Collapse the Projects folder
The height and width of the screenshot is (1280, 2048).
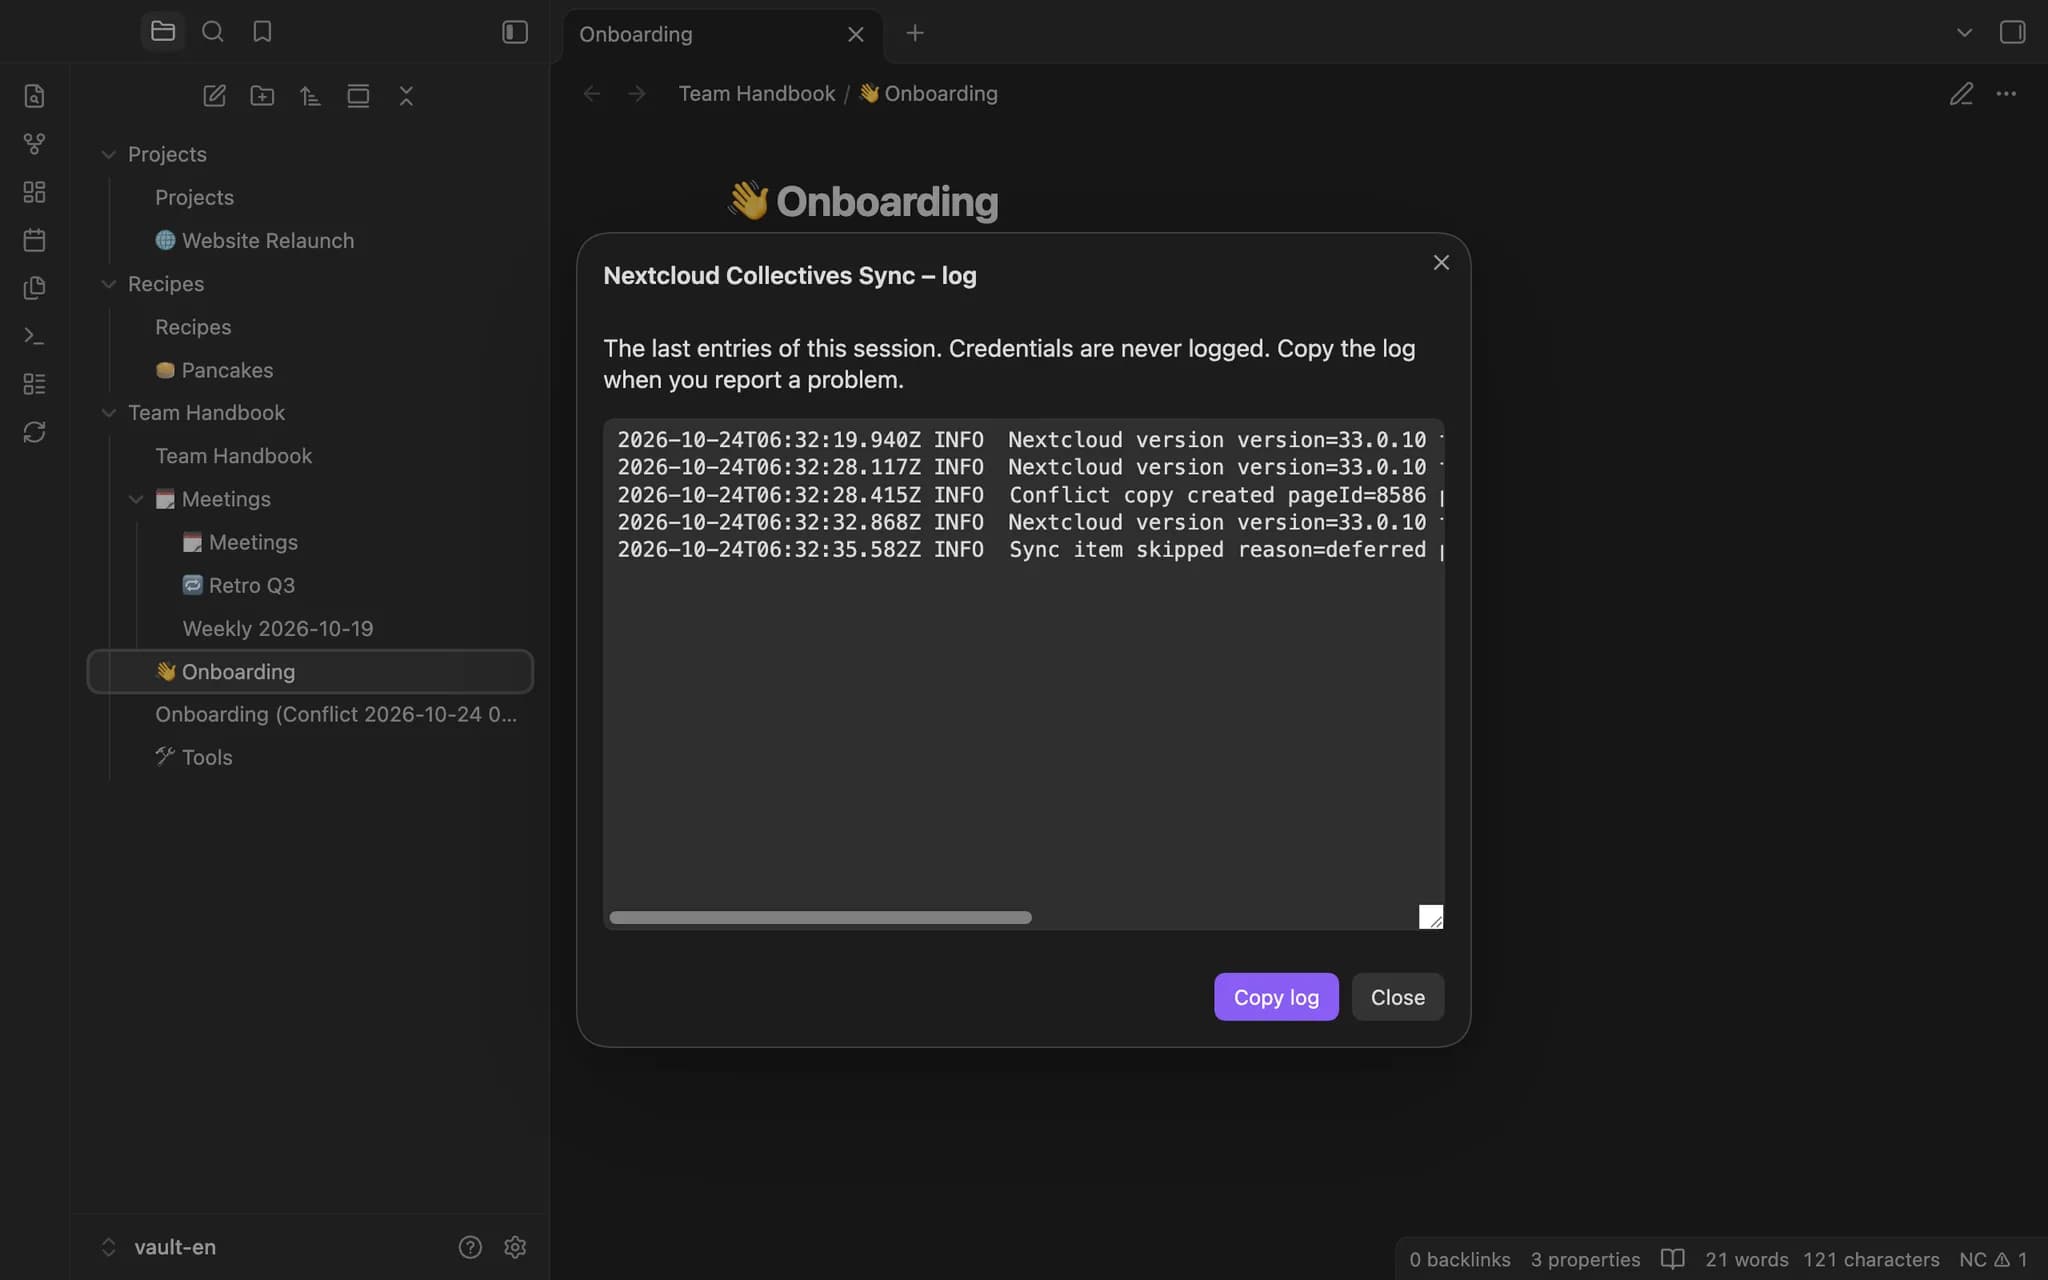109,155
